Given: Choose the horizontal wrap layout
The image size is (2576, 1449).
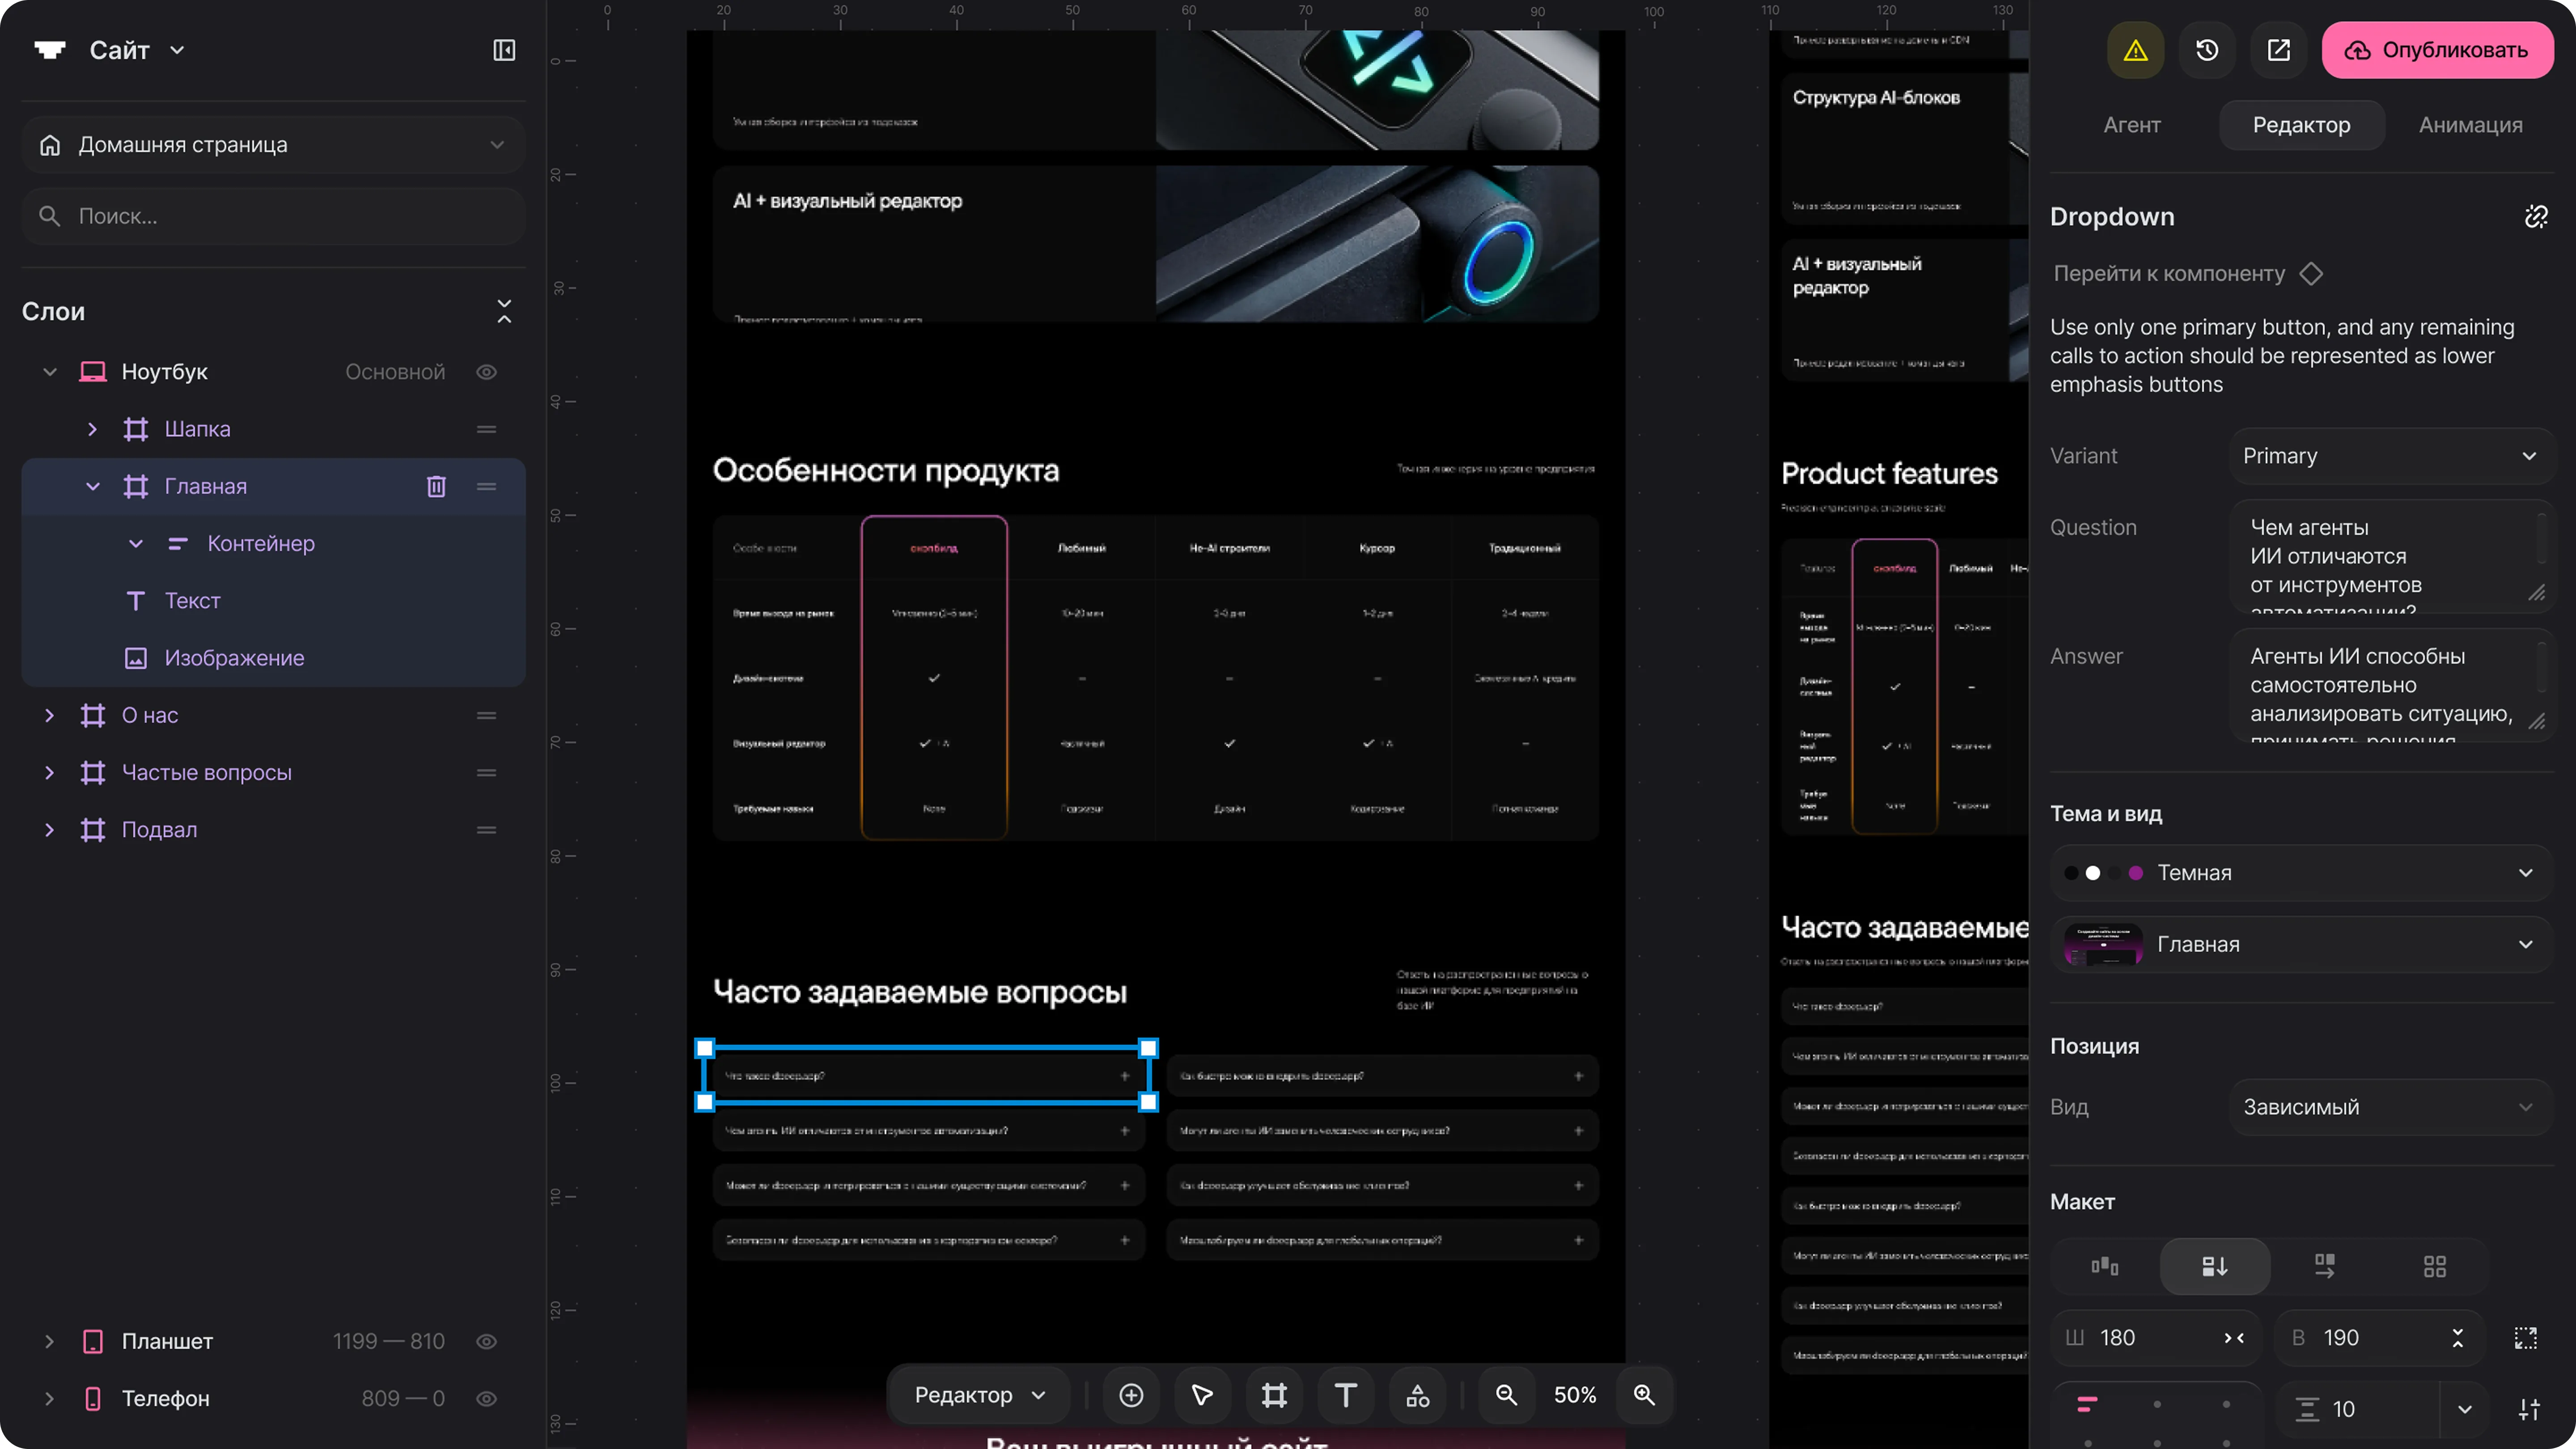Looking at the screenshot, I should (2325, 1266).
